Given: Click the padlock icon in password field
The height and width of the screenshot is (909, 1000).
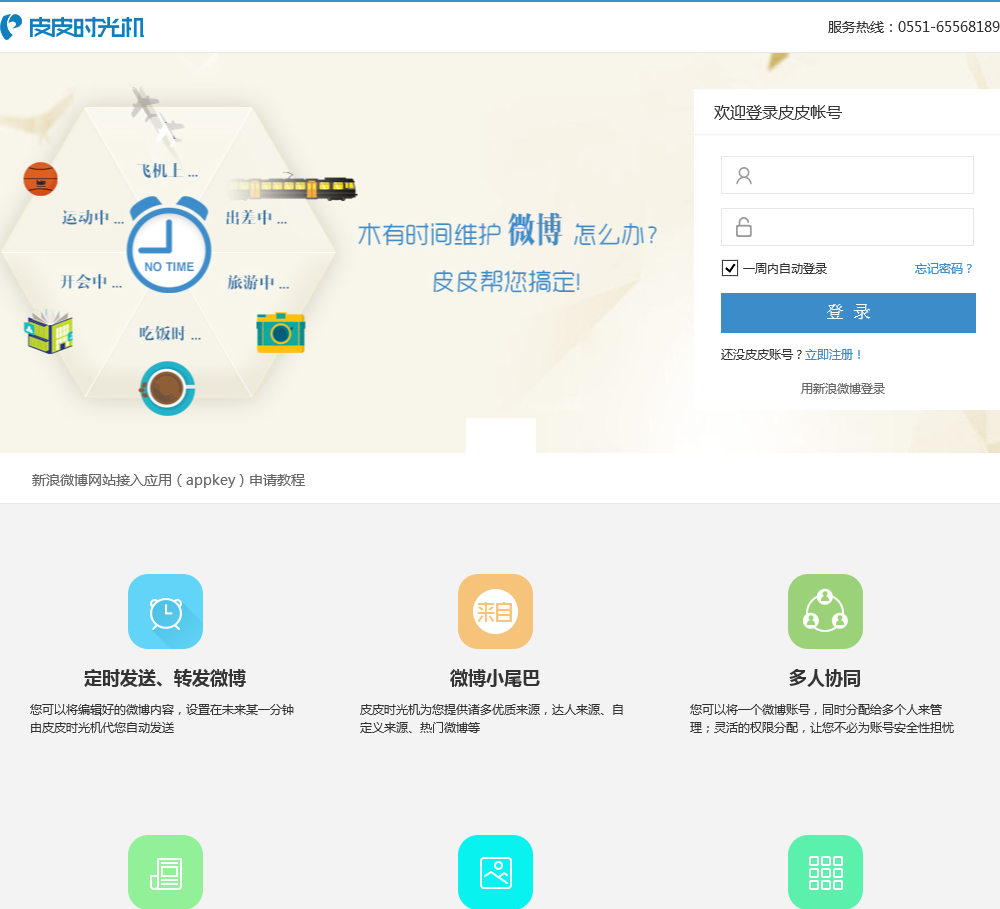Looking at the screenshot, I should pos(744,227).
